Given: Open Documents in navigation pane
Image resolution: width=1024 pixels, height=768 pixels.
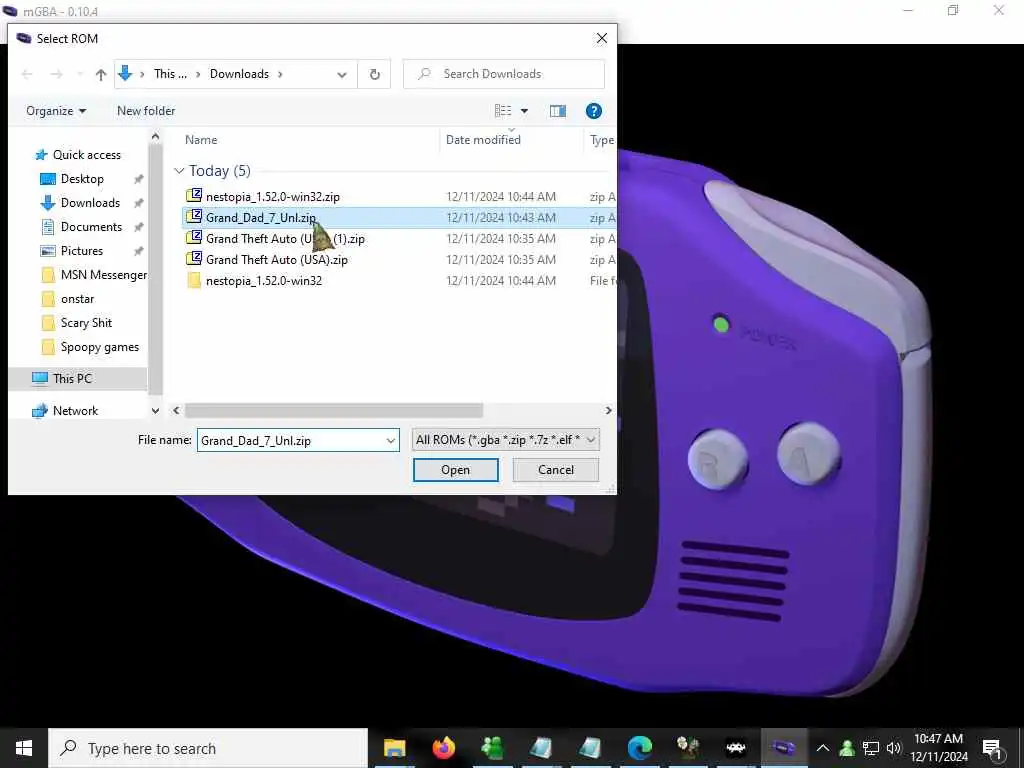Looking at the screenshot, I should (91, 227).
